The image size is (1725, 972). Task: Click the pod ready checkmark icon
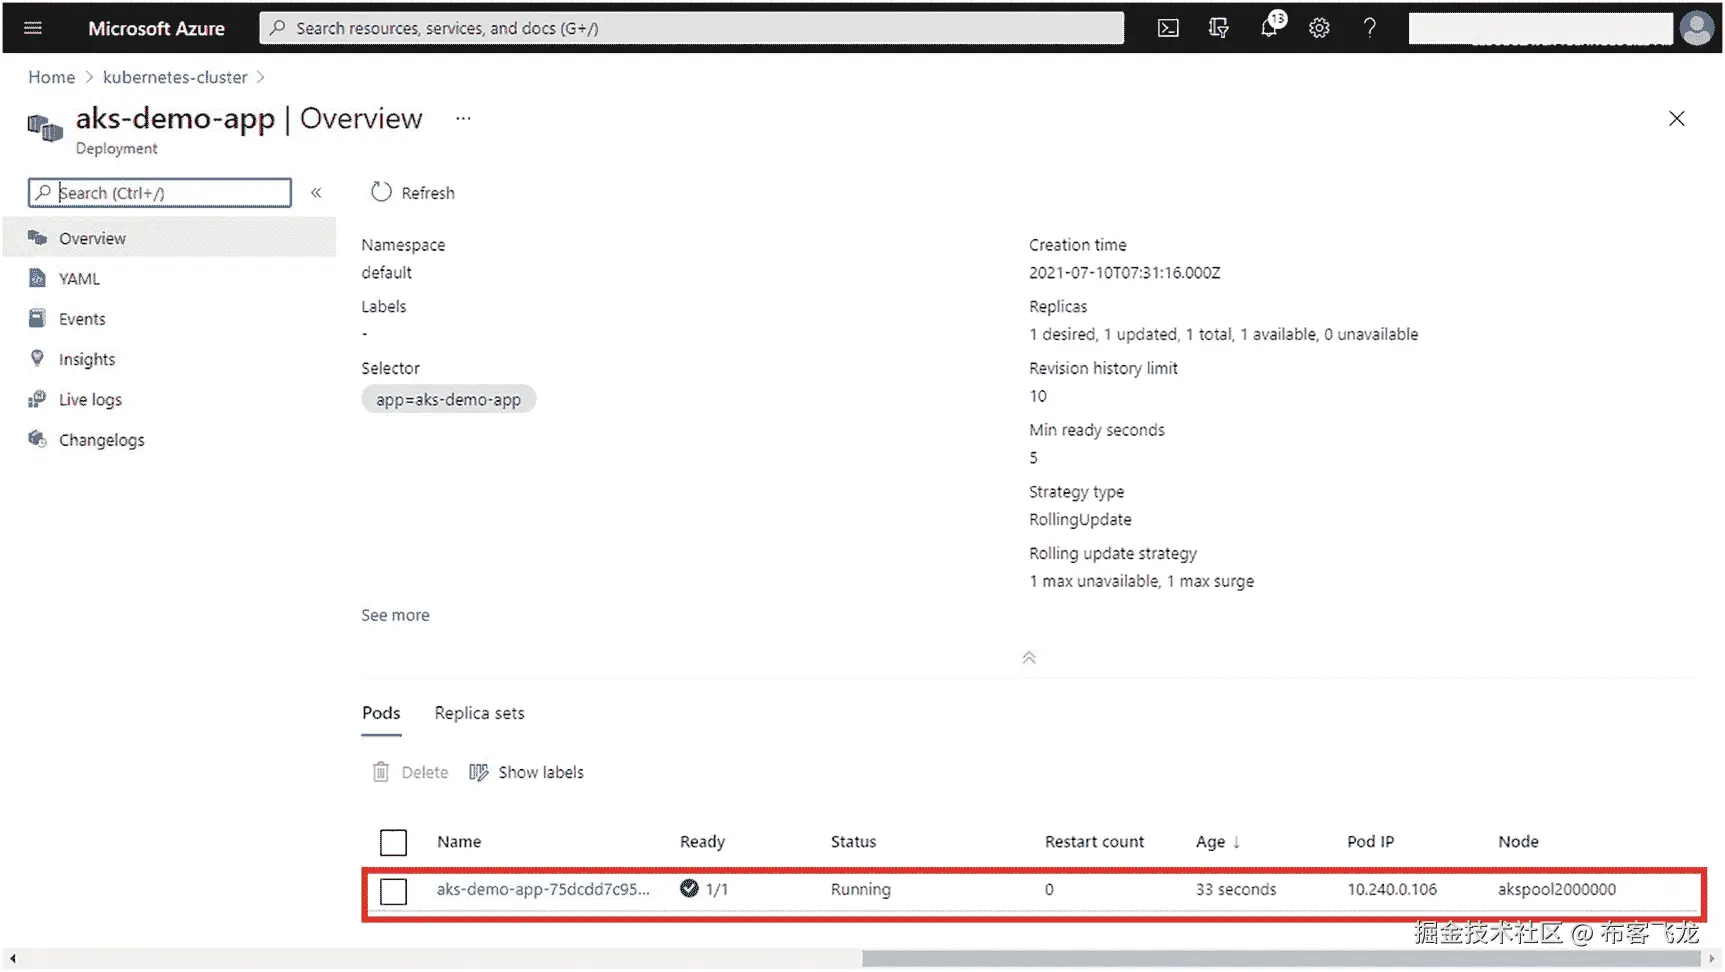pos(689,888)
